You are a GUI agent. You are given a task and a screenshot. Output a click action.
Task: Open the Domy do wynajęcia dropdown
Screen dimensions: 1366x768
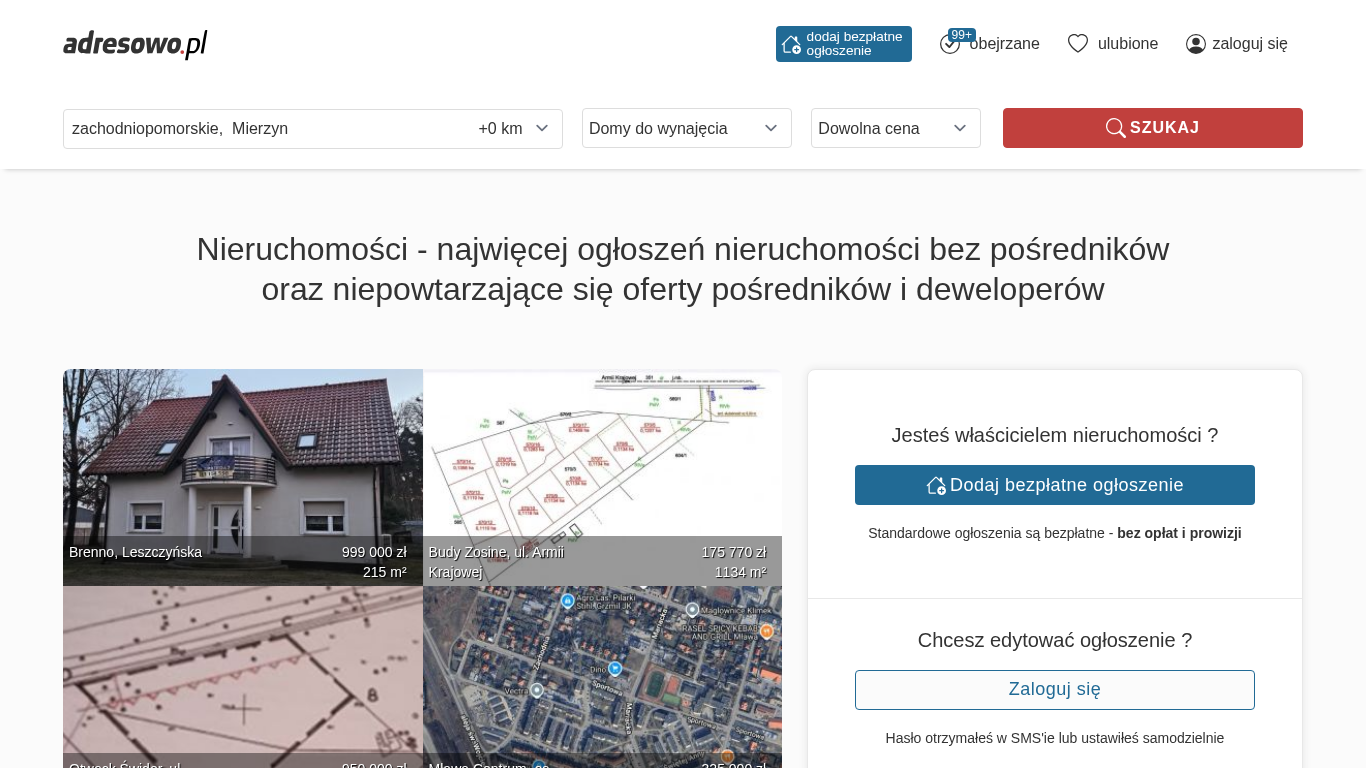[686, 128]
